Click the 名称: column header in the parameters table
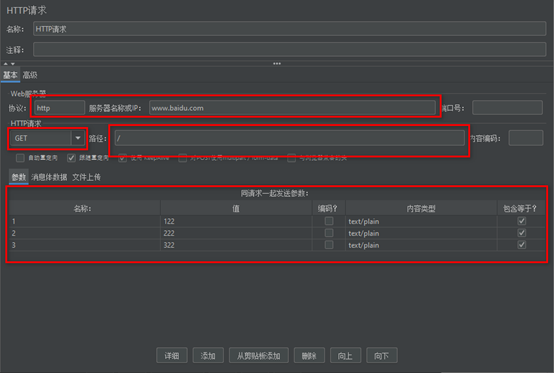554x373 pixels. coord(85,208)
